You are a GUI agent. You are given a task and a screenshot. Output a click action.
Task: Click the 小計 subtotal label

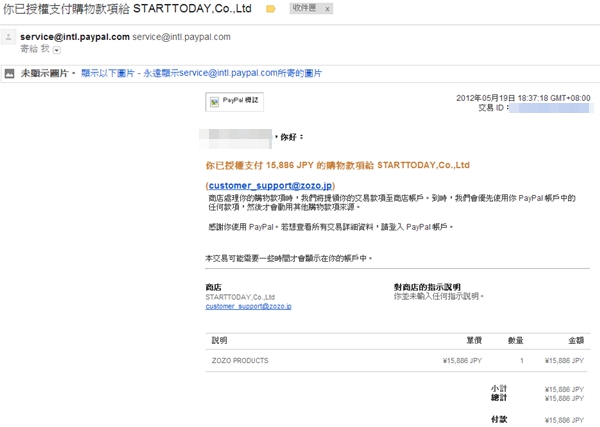point(499,389)
